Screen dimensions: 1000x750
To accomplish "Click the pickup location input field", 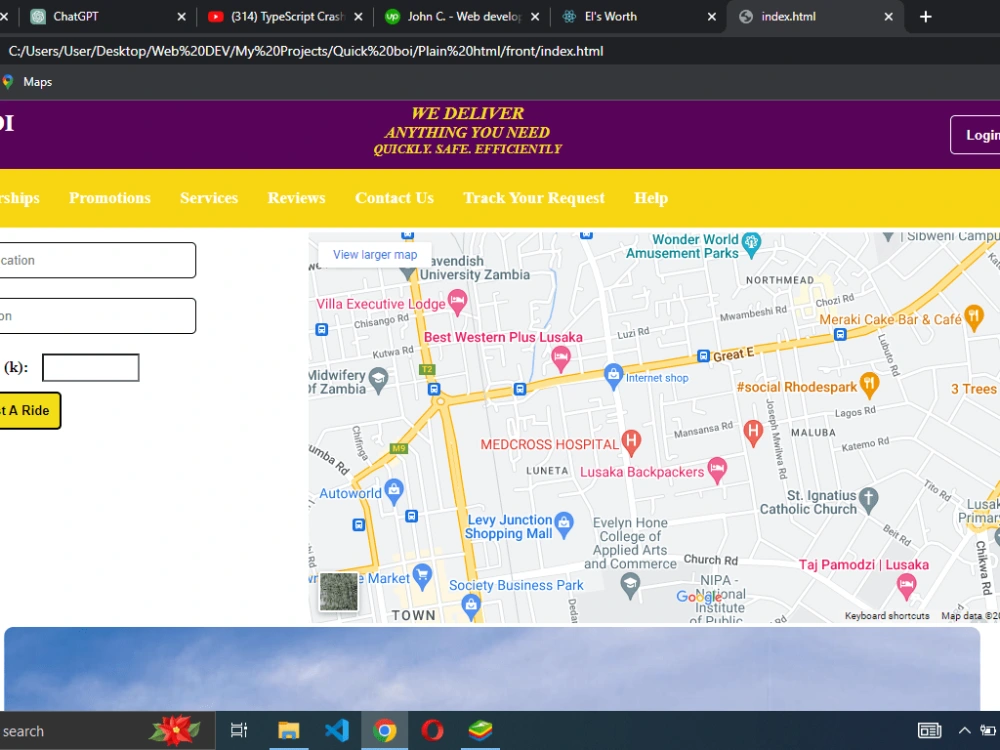I will point(97,260).
